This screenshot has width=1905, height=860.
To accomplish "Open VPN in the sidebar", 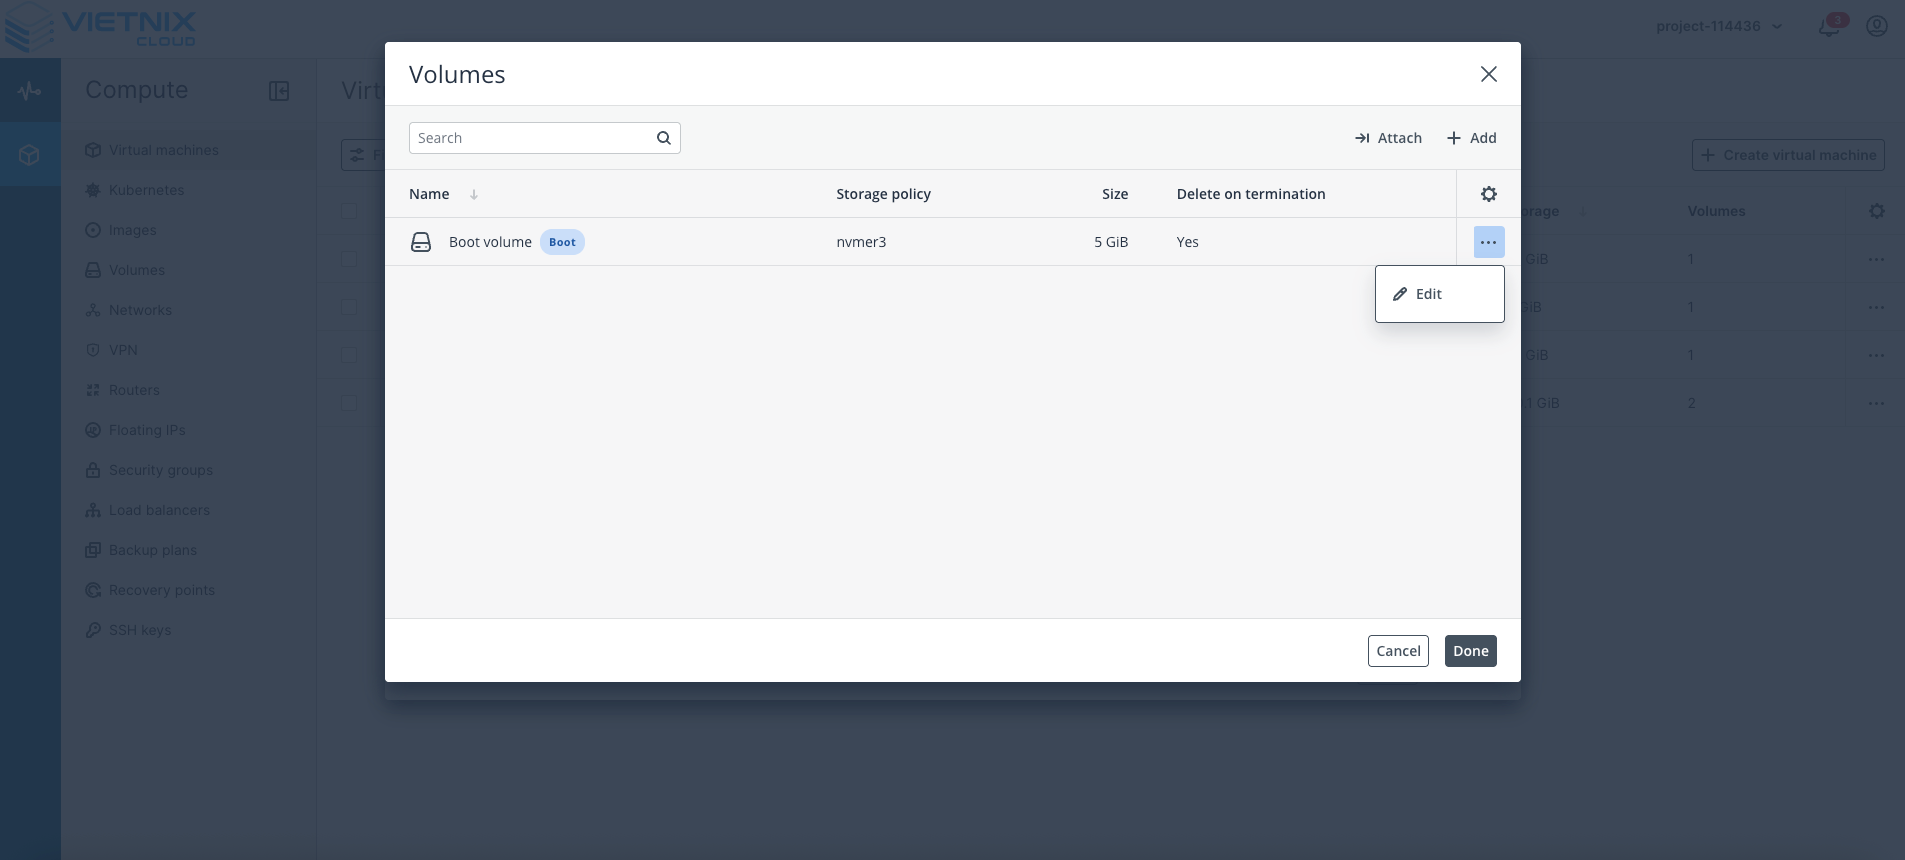I will (x=188, y=350).
